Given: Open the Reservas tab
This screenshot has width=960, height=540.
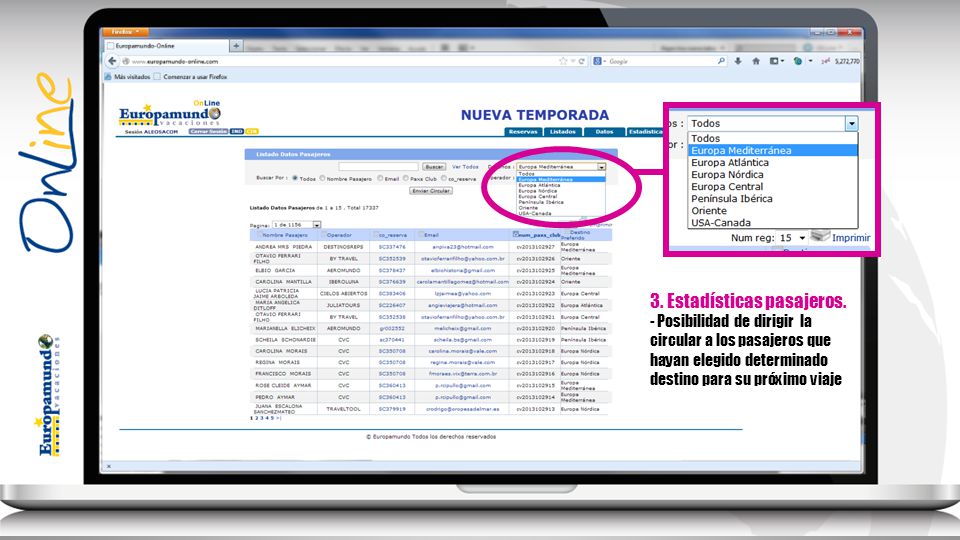Looking at the screenshot, I should 523,132.
